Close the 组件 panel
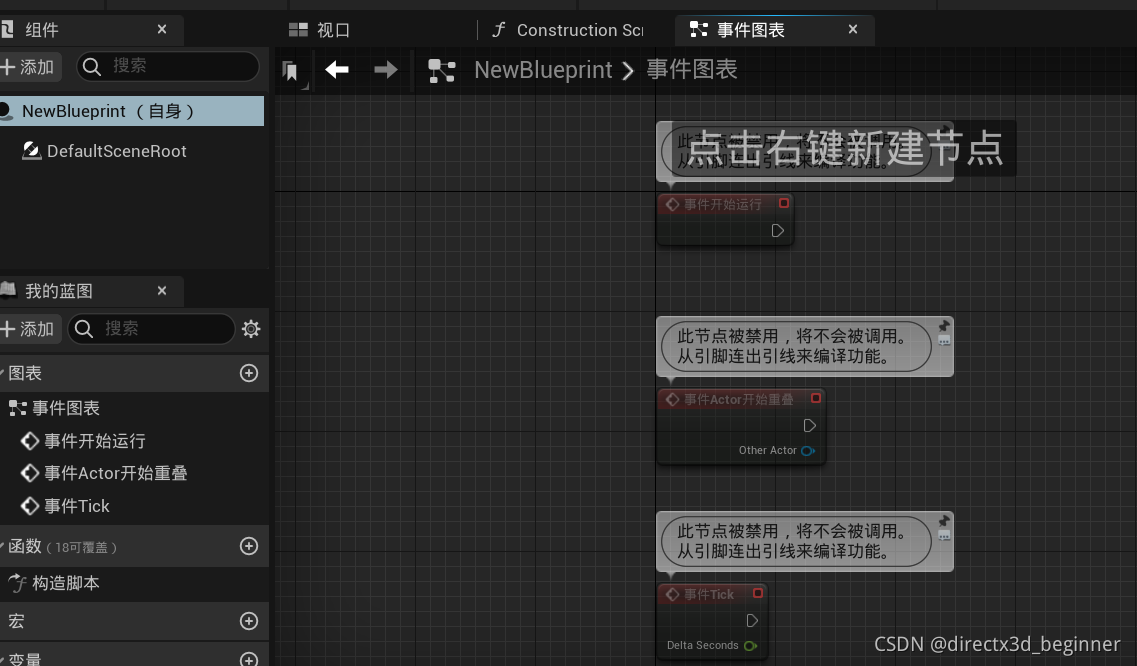1137x666 pixels. coord(162,29)
